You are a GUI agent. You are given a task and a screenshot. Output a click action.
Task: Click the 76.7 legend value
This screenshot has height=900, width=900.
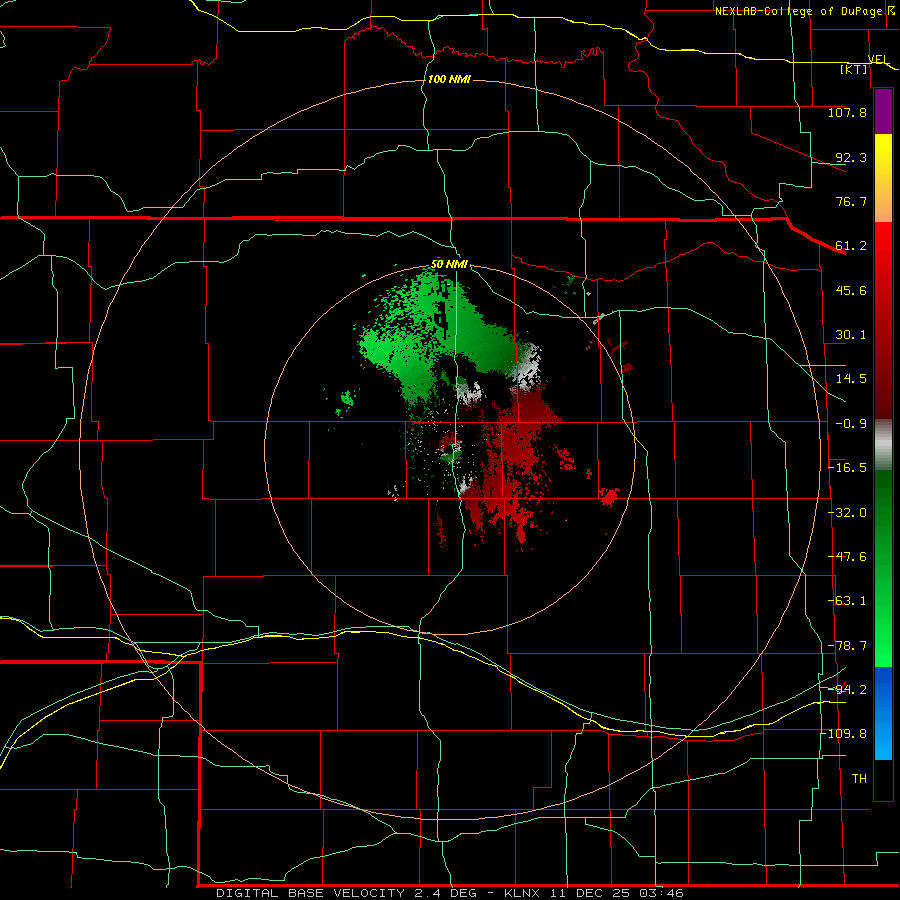point(851,201)
